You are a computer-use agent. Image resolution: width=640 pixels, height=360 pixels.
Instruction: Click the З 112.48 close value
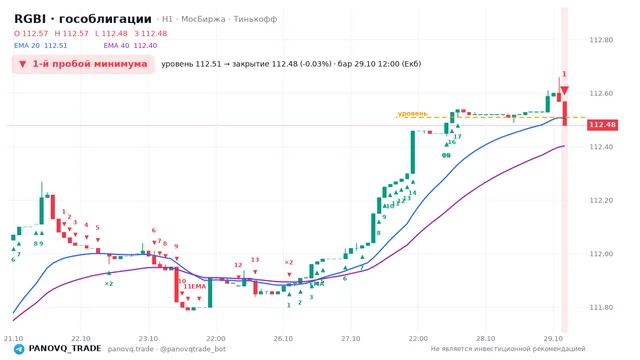tap(151, 33)
